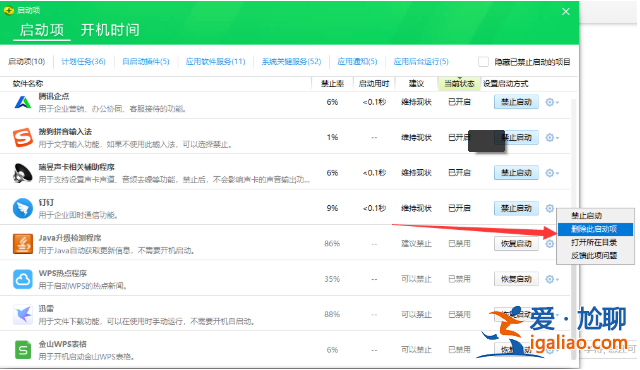
Task: Open gear settings for 瑞昱声卡 row
Action: pos(551,173)
